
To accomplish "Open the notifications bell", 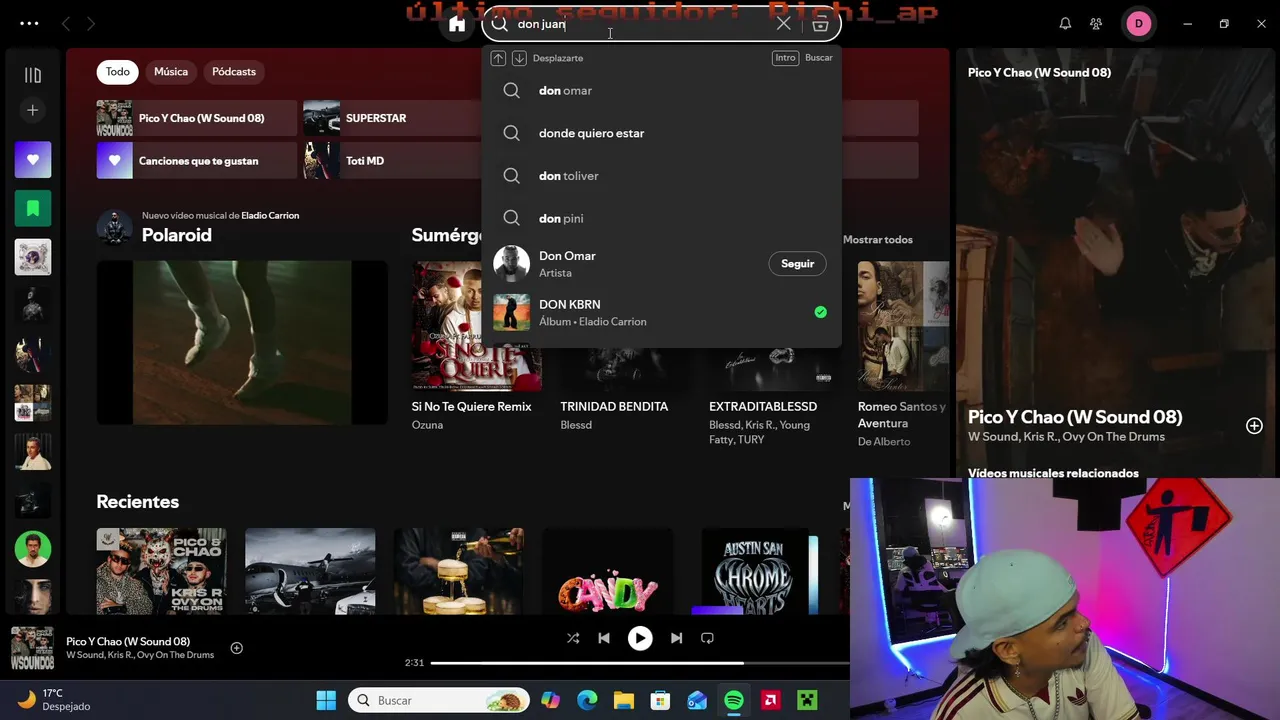I will coord(1065,24).
